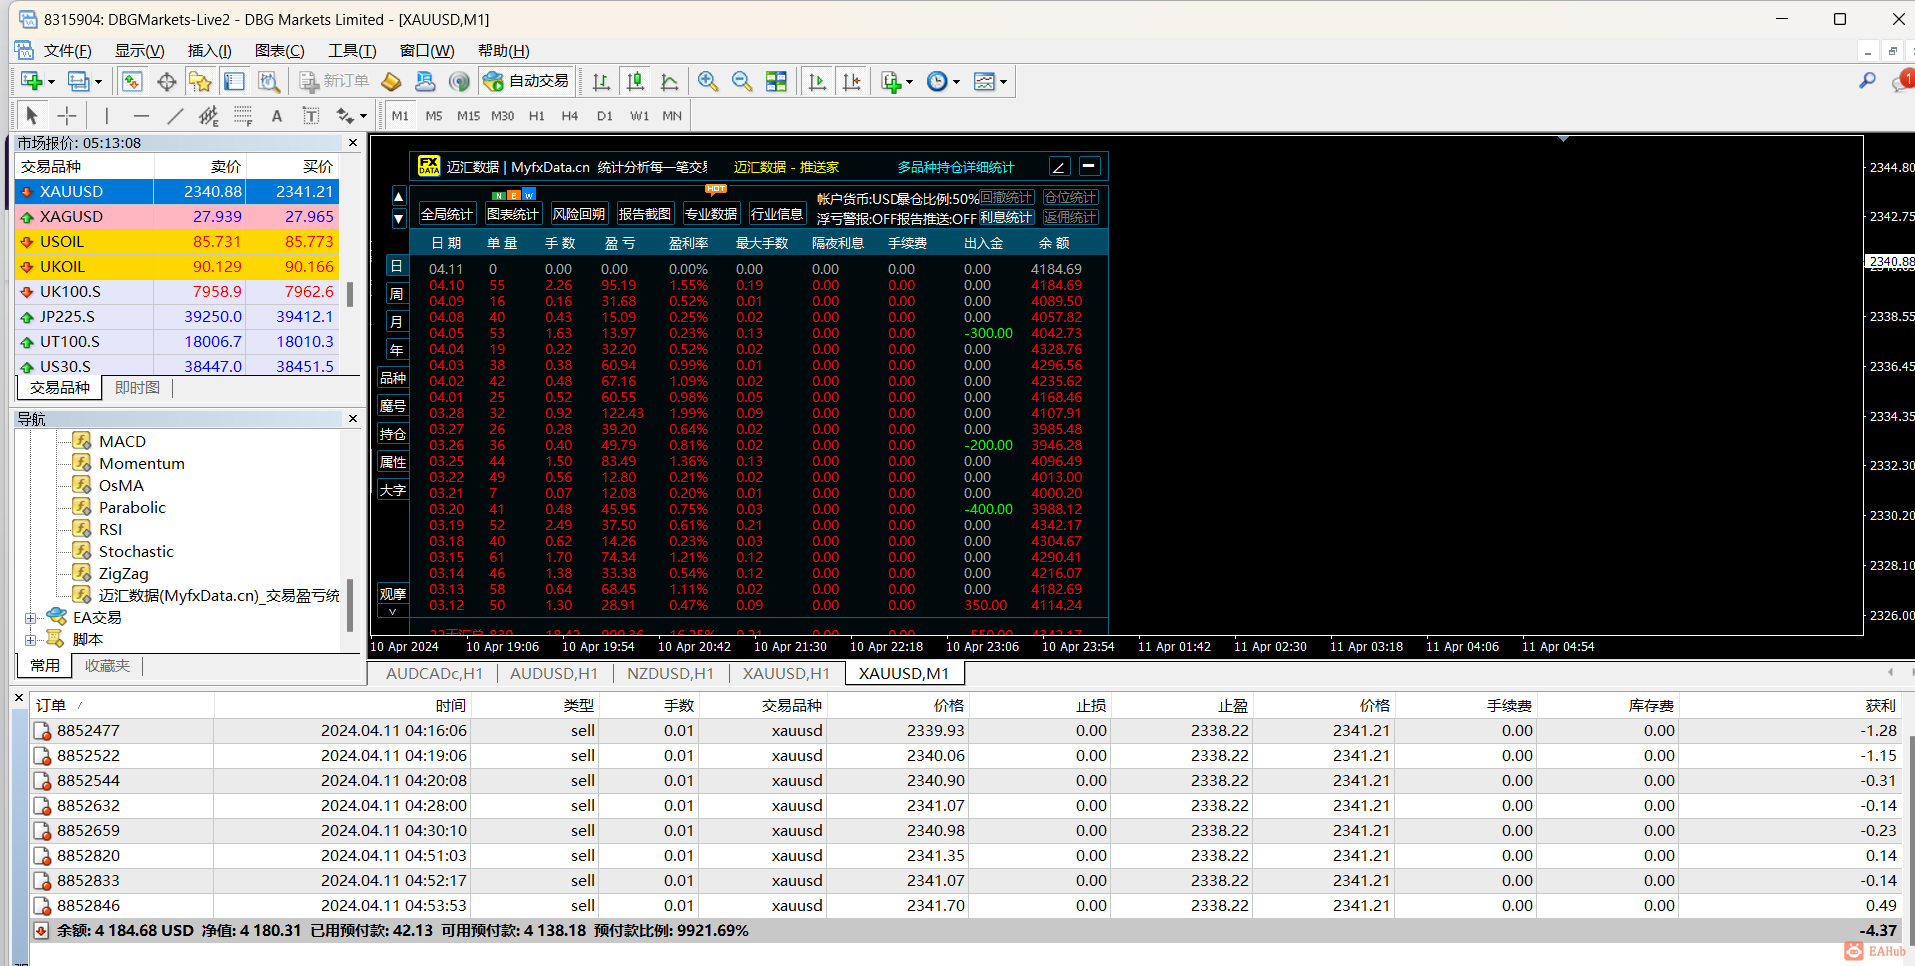1915x966 pixels.
Task: Toggle chart auto-scroll to latest bar
Action: point(817,82)
